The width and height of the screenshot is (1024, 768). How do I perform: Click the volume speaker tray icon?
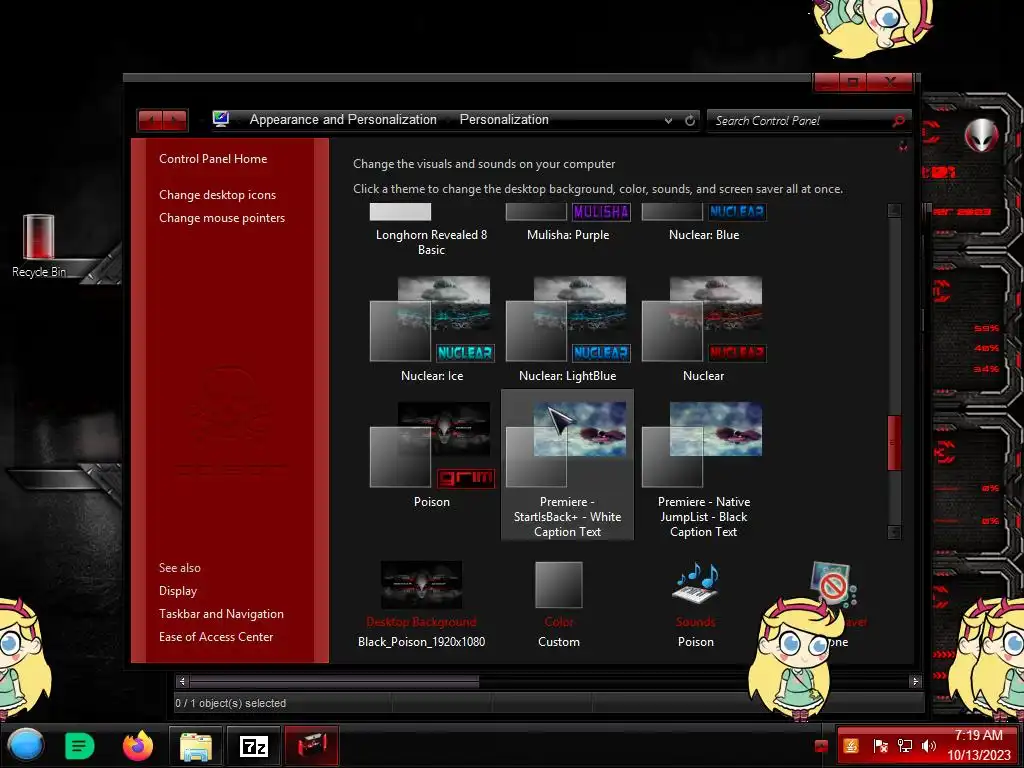[x=928, y=746]
